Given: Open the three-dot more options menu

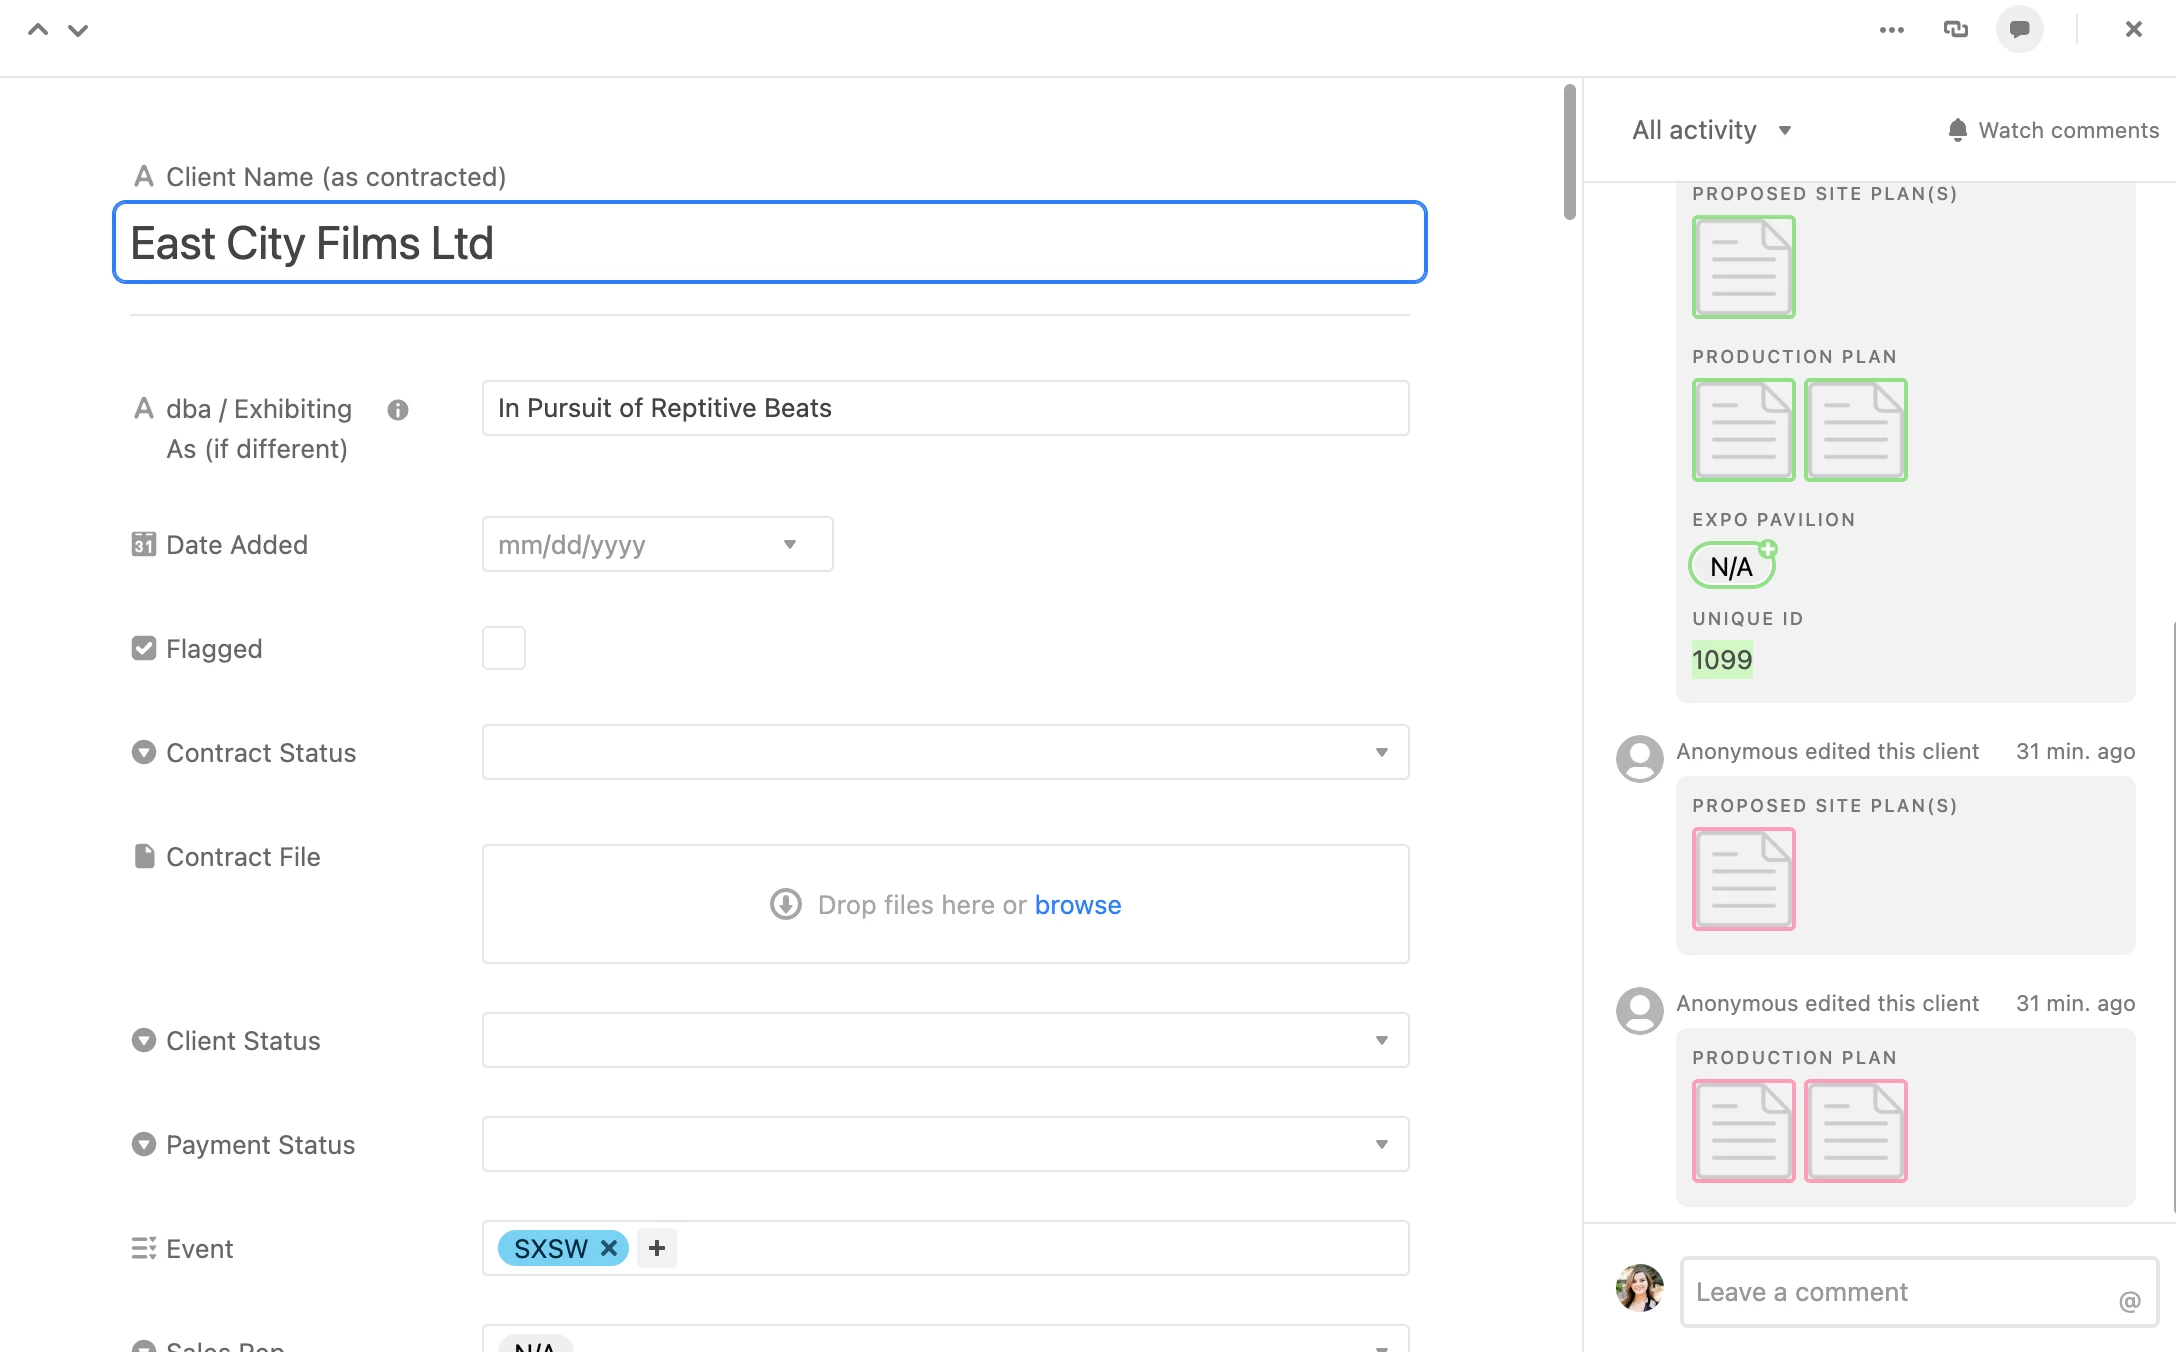Looking at the screenshot, I should click(x=1891, y=30).
